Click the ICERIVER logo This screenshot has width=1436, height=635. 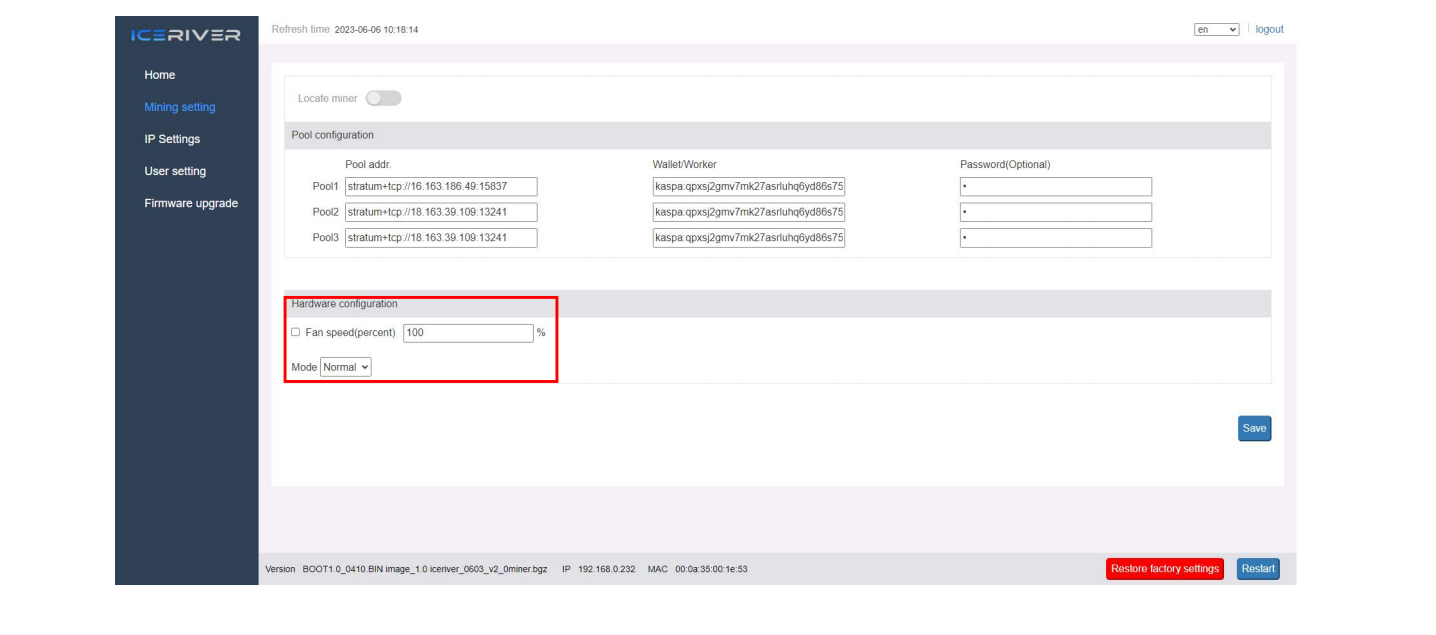pos(186,36)
